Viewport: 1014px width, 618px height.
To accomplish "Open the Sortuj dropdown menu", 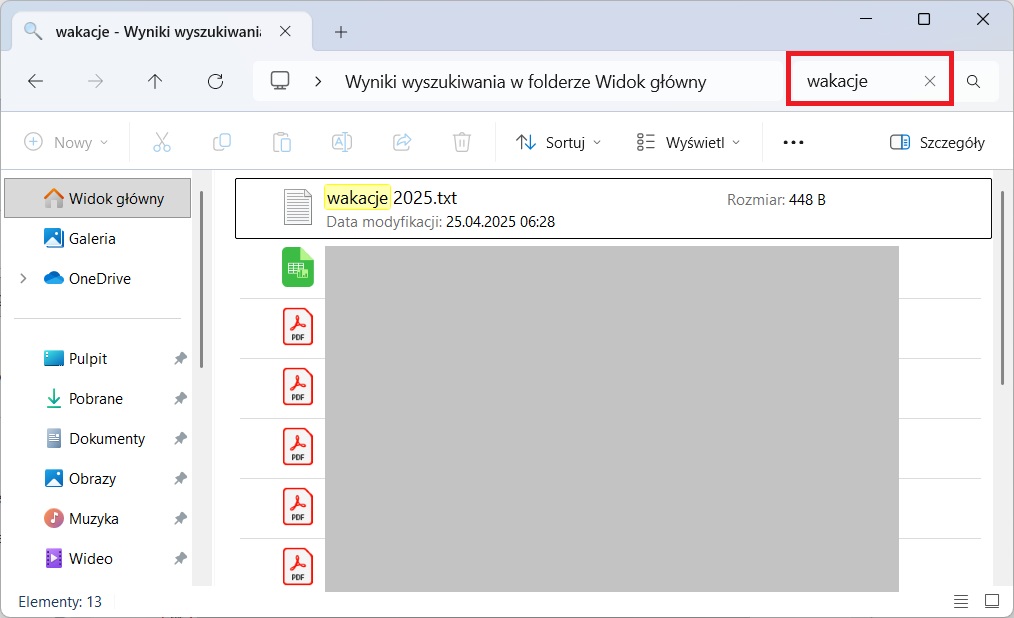I will pos(559,142).
